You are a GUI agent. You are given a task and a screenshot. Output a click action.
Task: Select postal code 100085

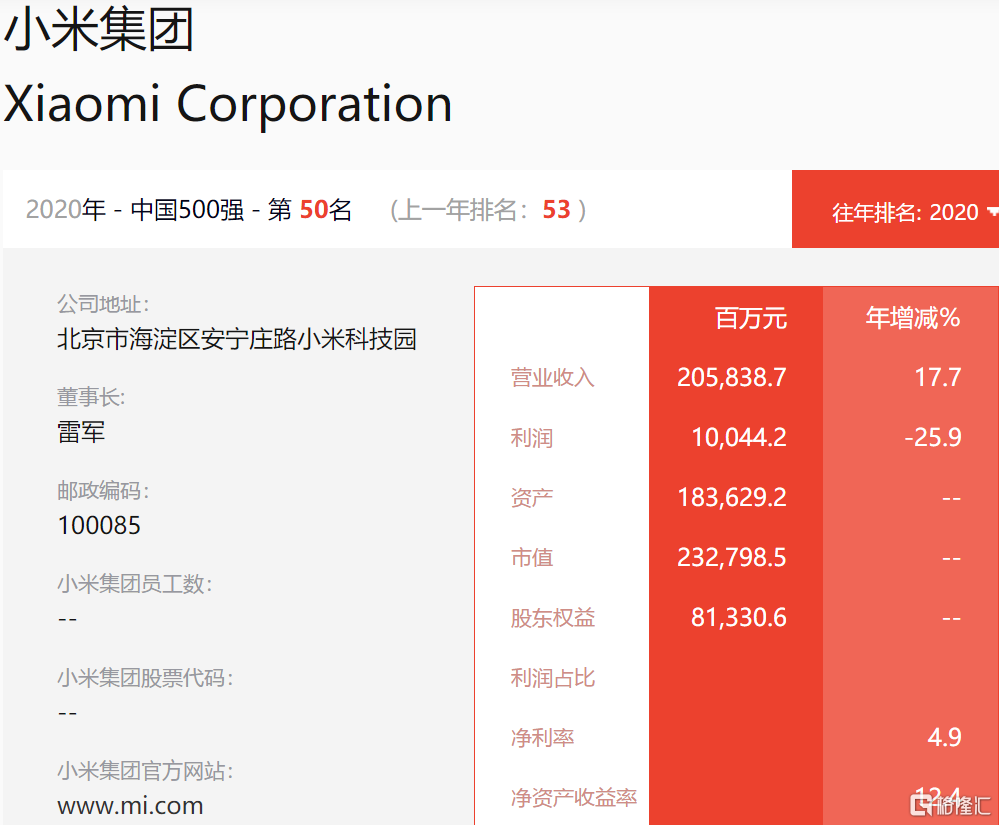(x=99, y=526)
